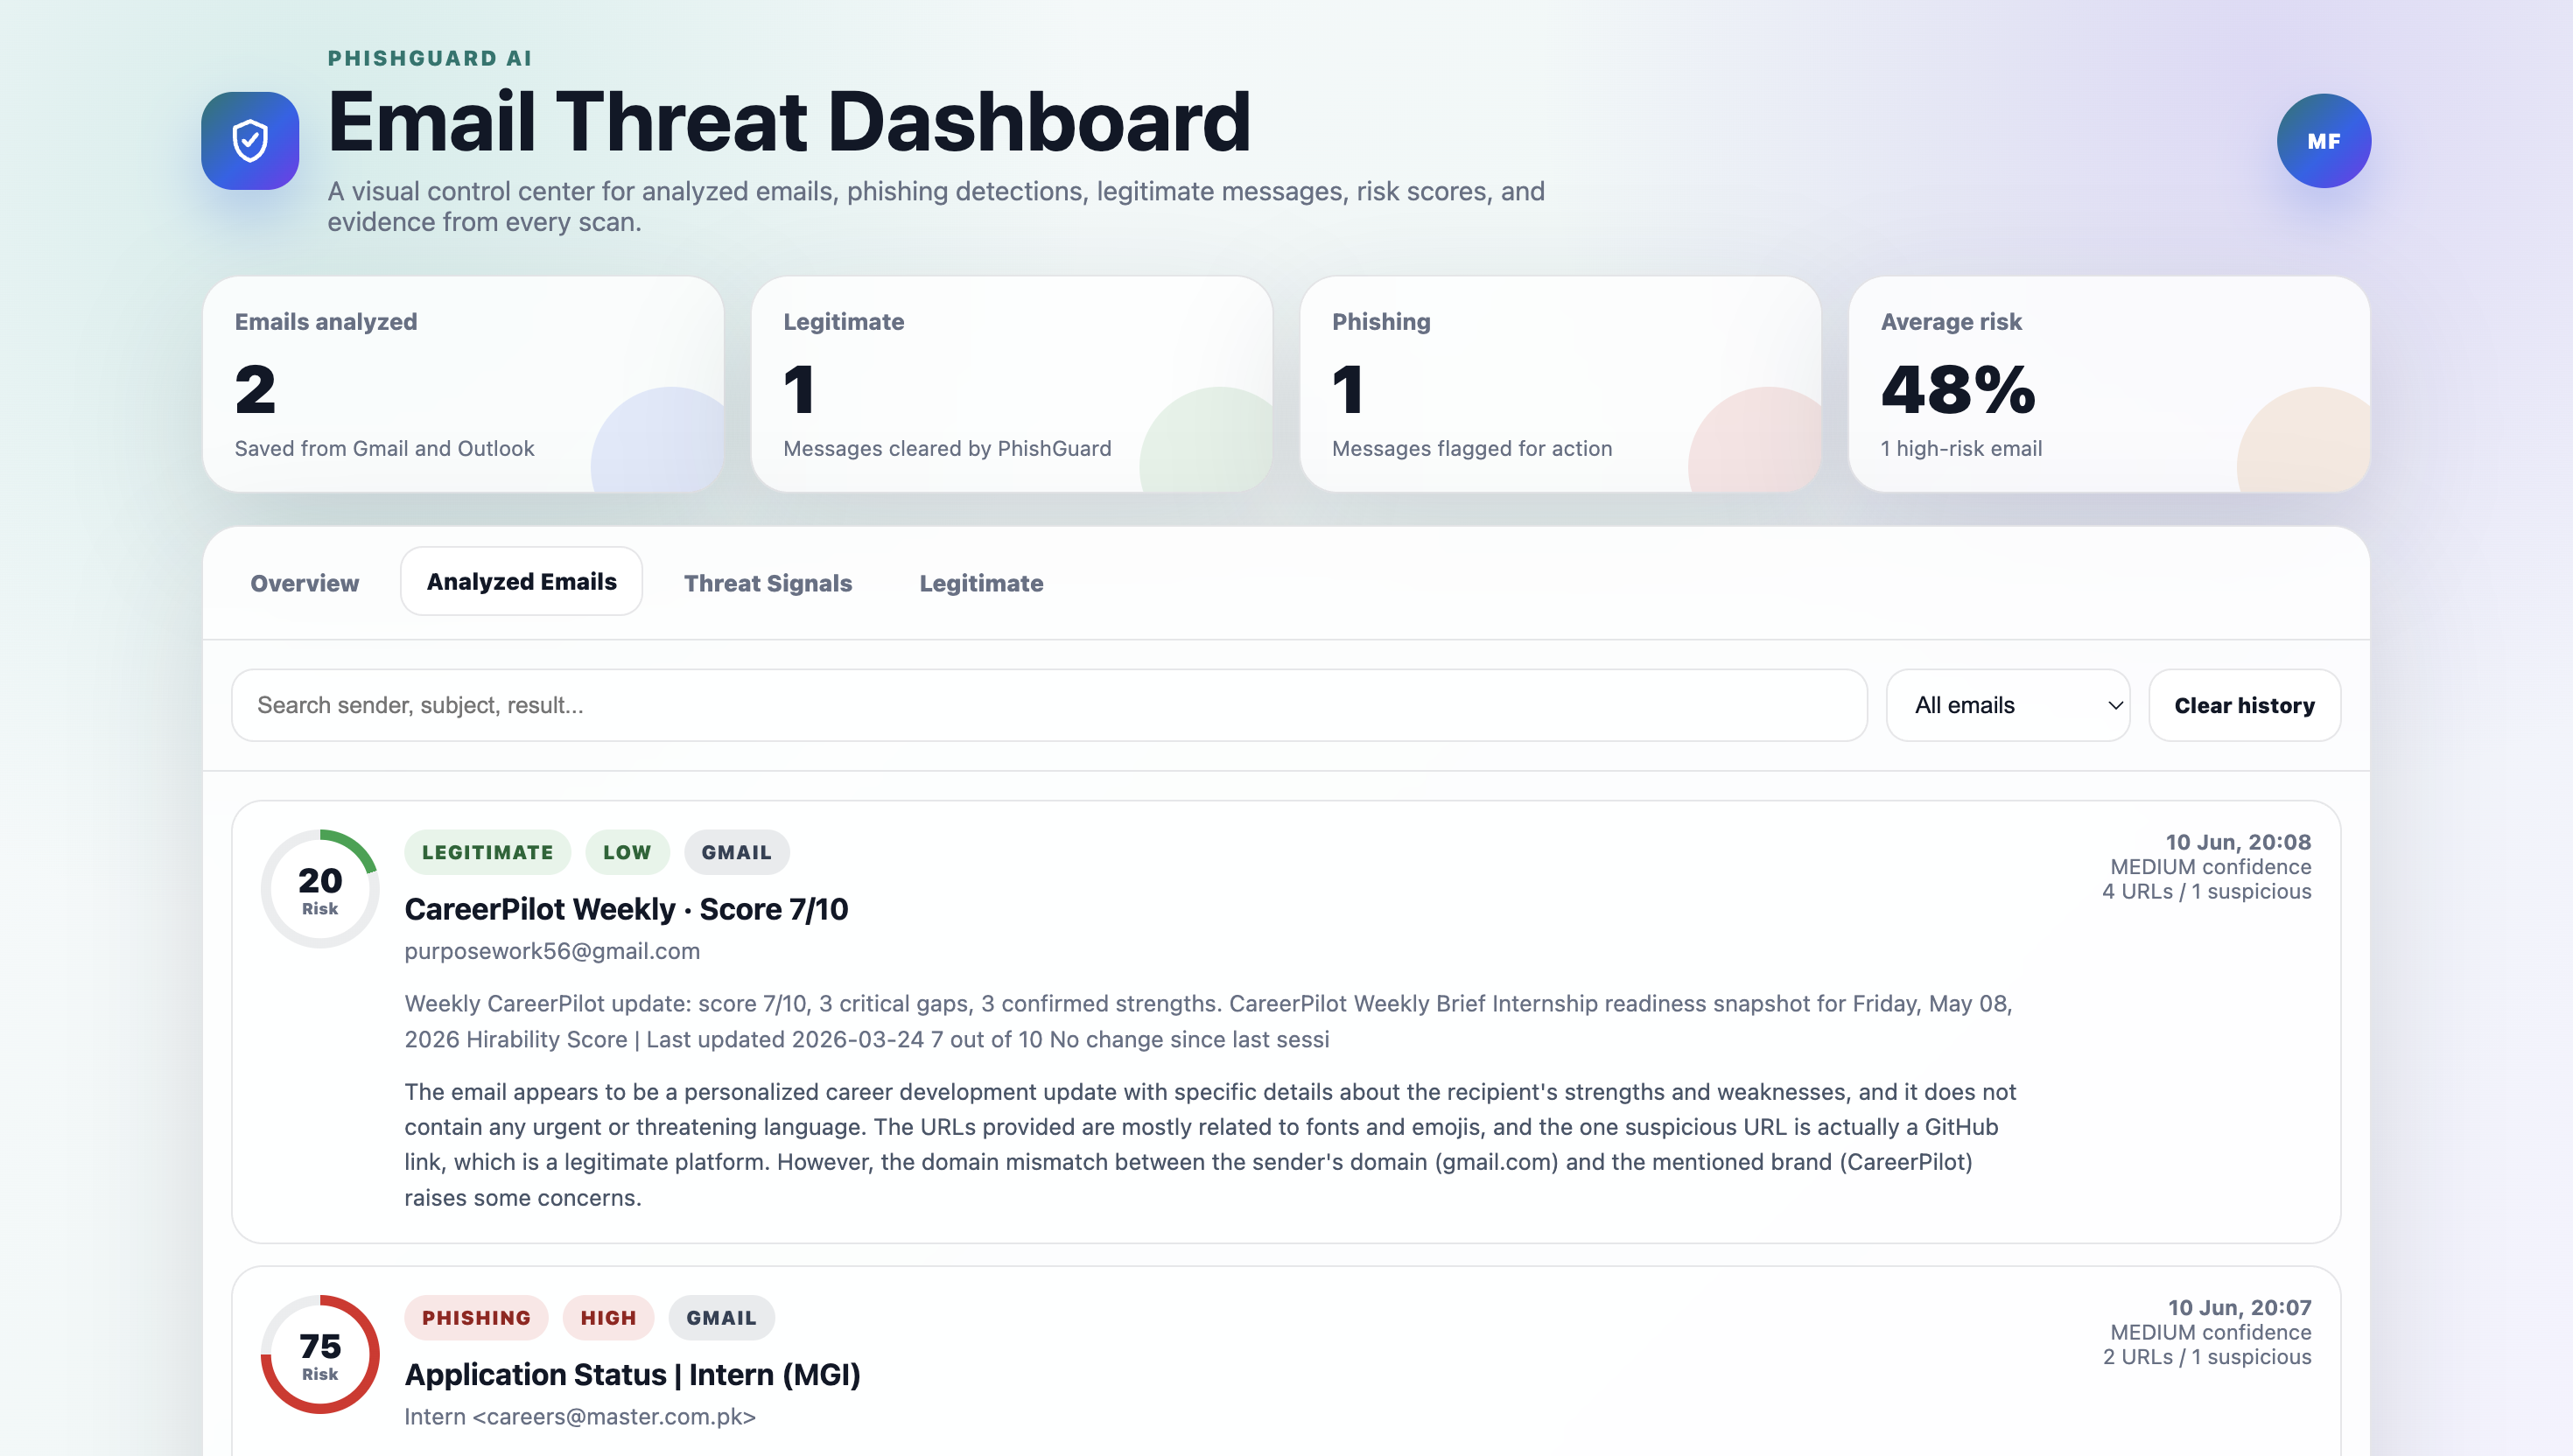This screenshot has height=1456, width=2573.
Task: Click the PhishGuard shield logo icon
Action: [250, 141]
